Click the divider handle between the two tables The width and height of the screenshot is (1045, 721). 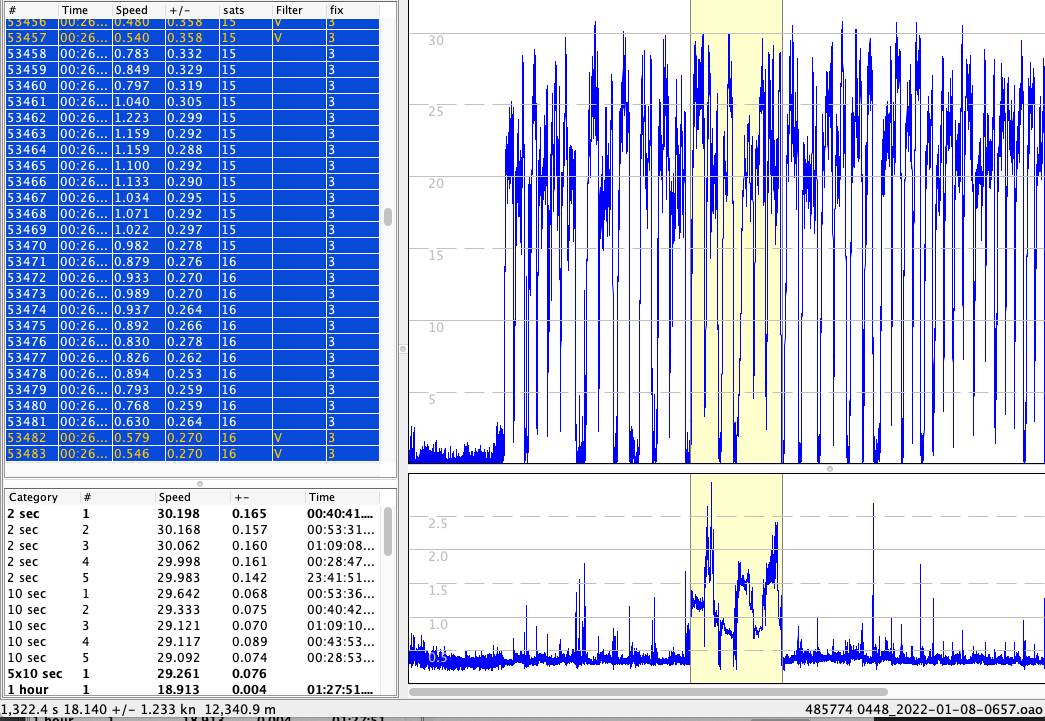[199, 483]
